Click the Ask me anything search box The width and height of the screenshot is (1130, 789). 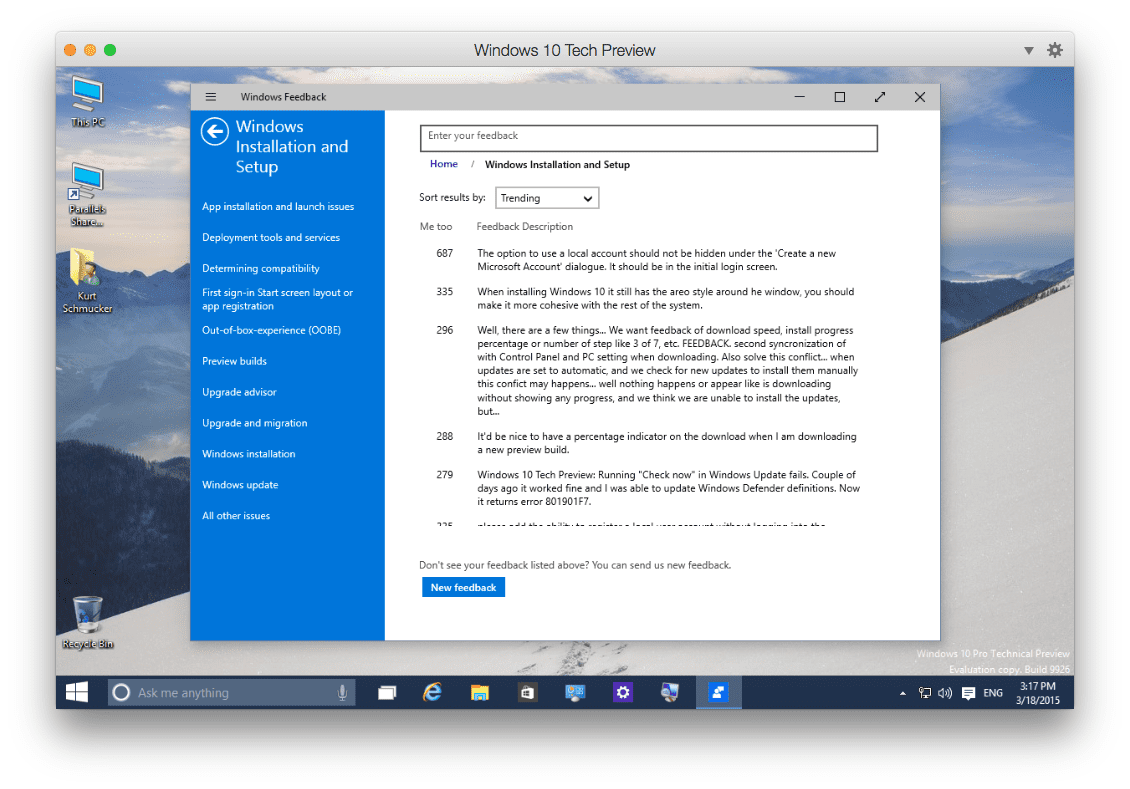tap(232, 692)
